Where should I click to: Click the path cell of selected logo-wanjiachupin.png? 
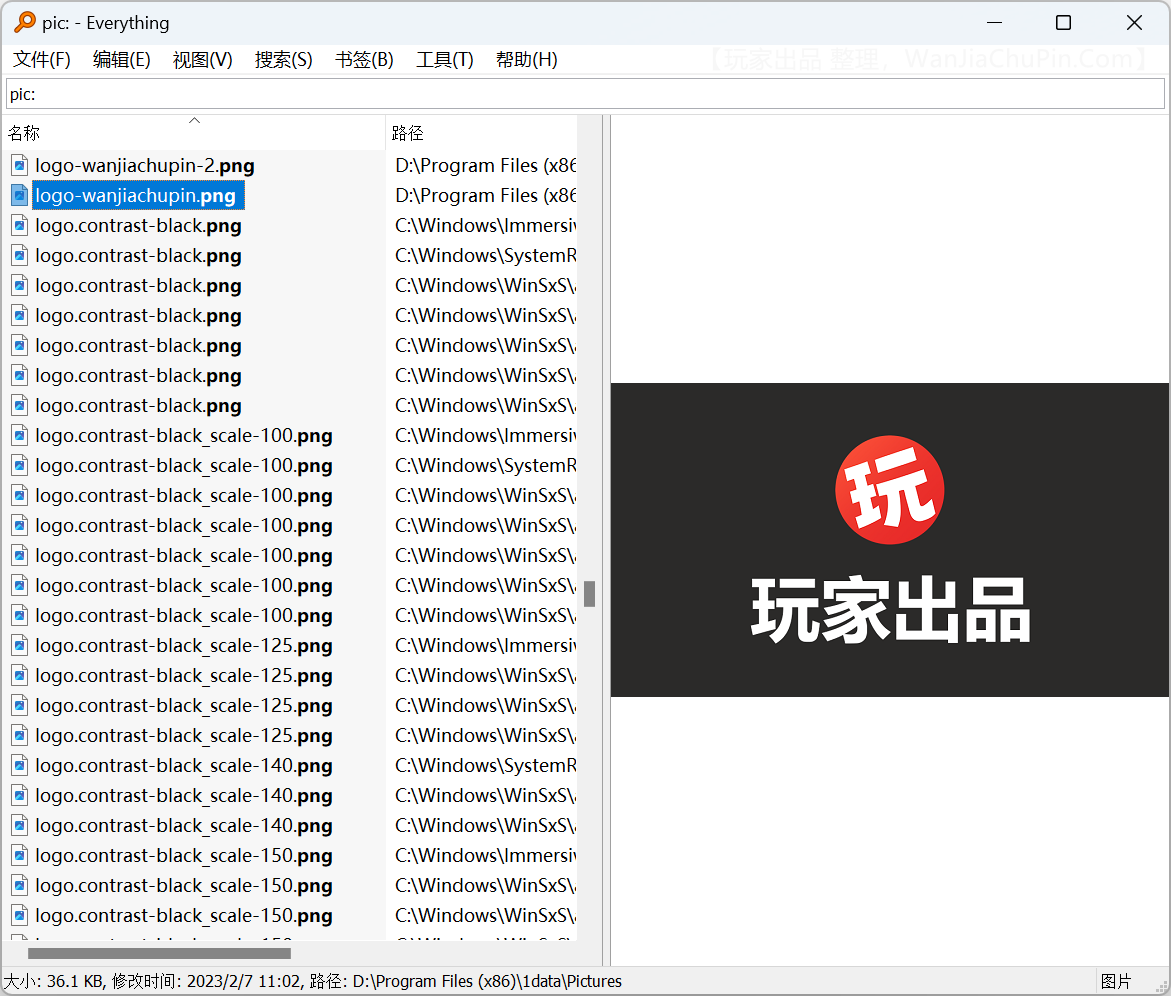[x=485, y=196]
